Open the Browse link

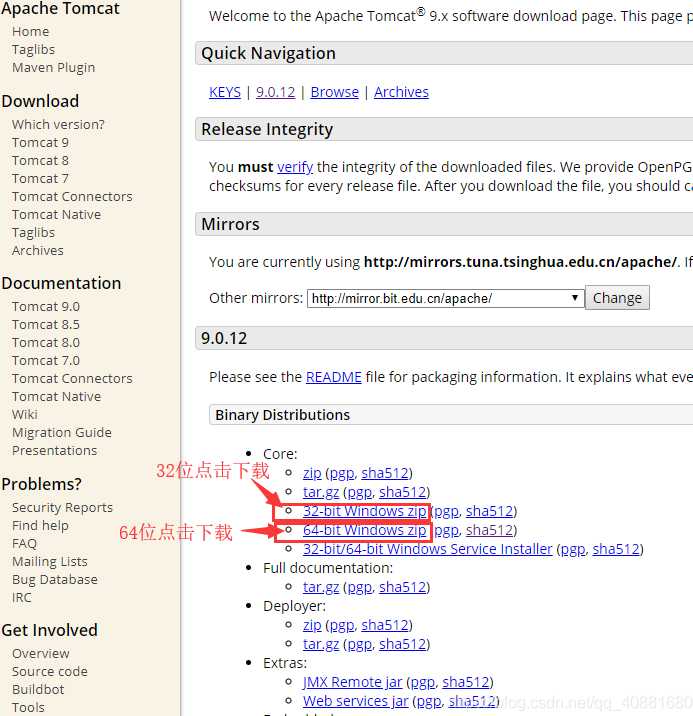point(335,92)
